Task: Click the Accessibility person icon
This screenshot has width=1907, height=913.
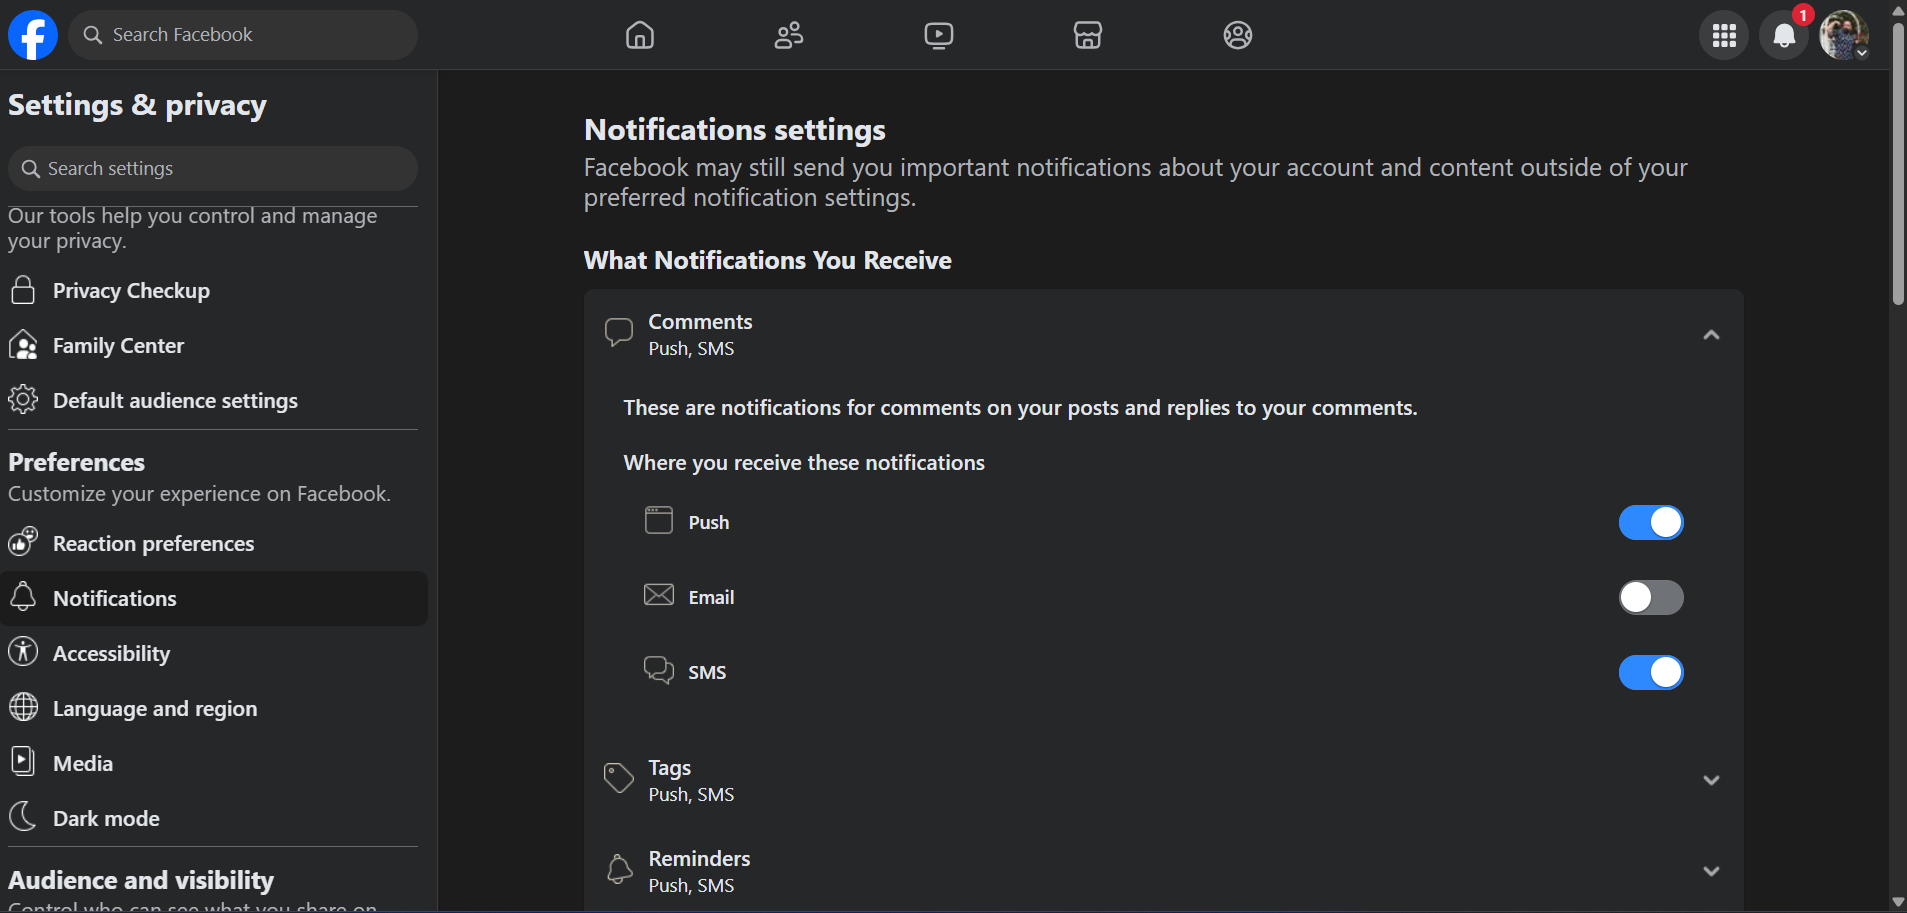Action: click(23, 652)
